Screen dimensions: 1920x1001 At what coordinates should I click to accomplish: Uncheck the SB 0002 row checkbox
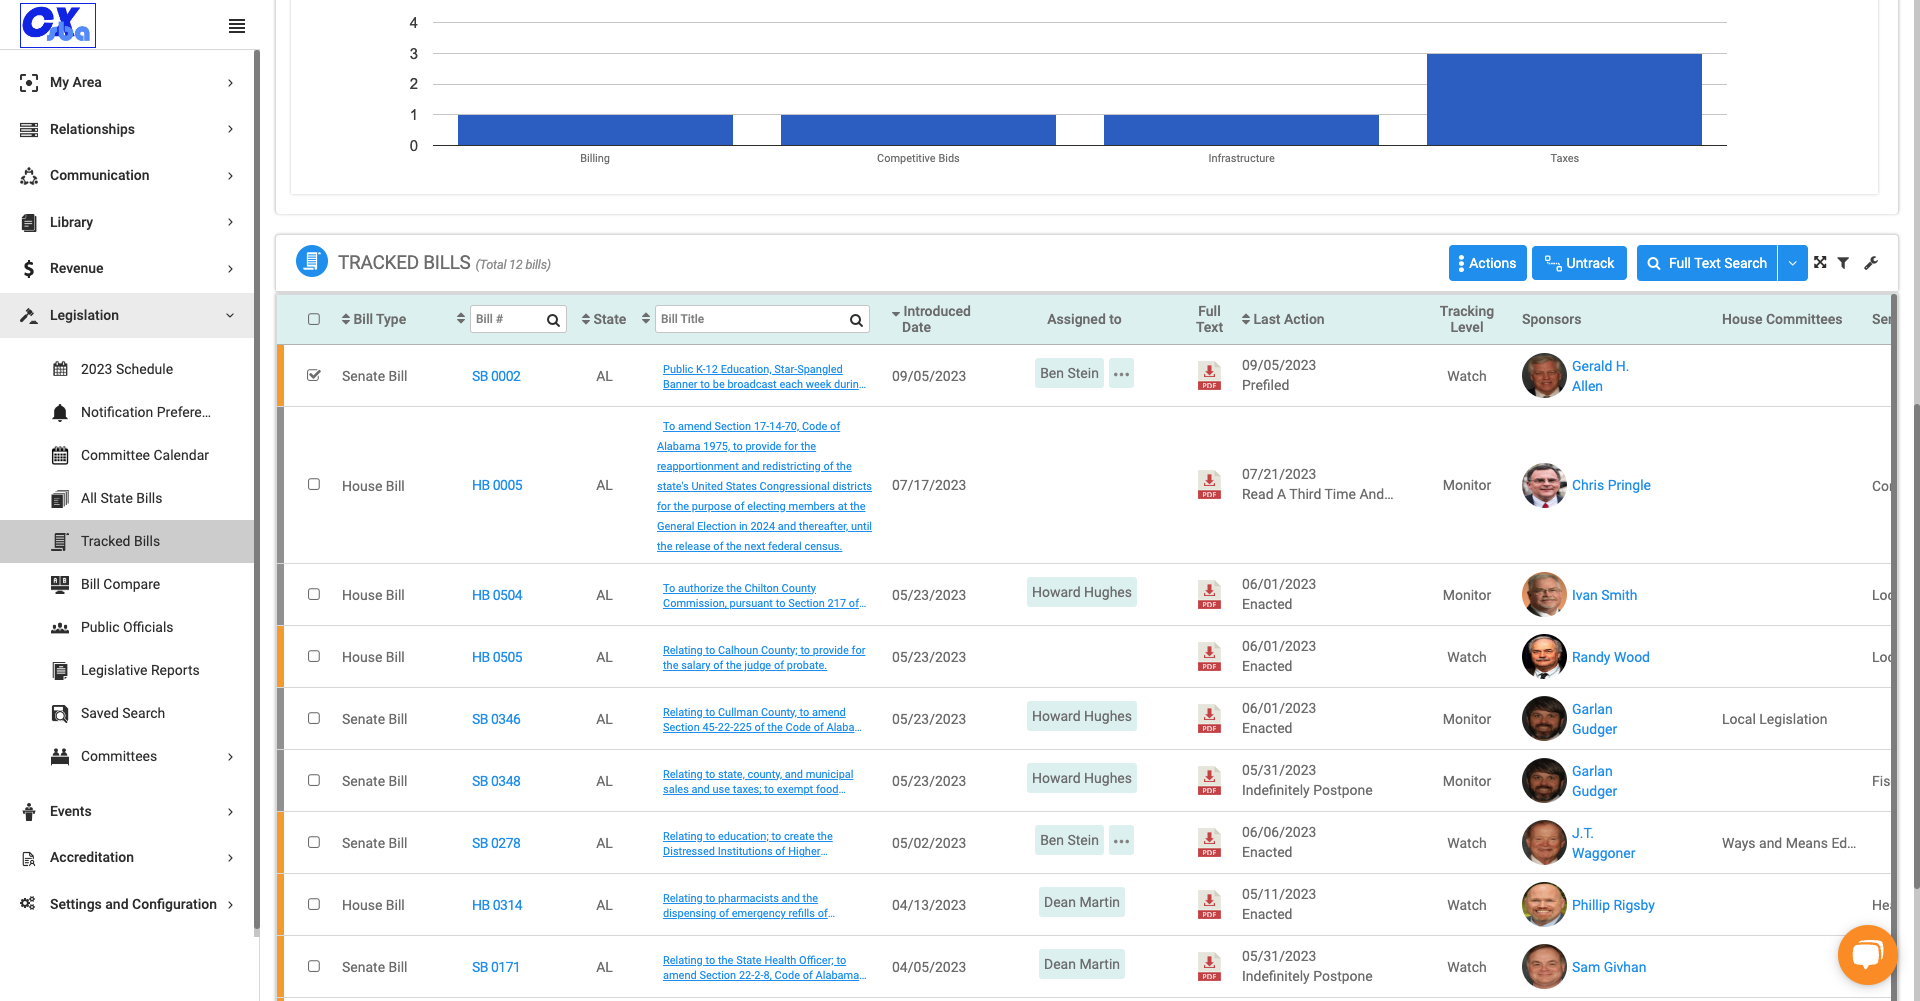(x=314, y=375)
